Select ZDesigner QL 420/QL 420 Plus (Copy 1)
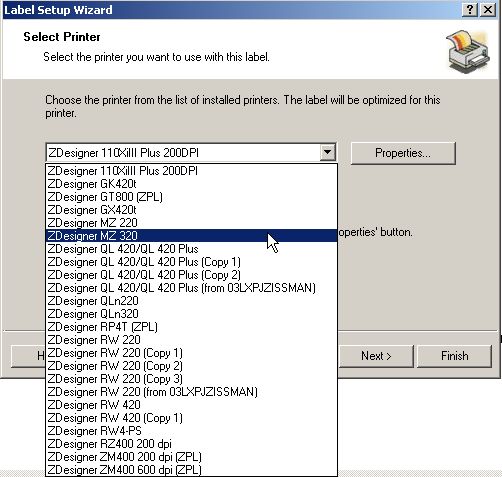The width and height of the screenshot is (502, 477). pyautogui.click(x=191, y=262)
